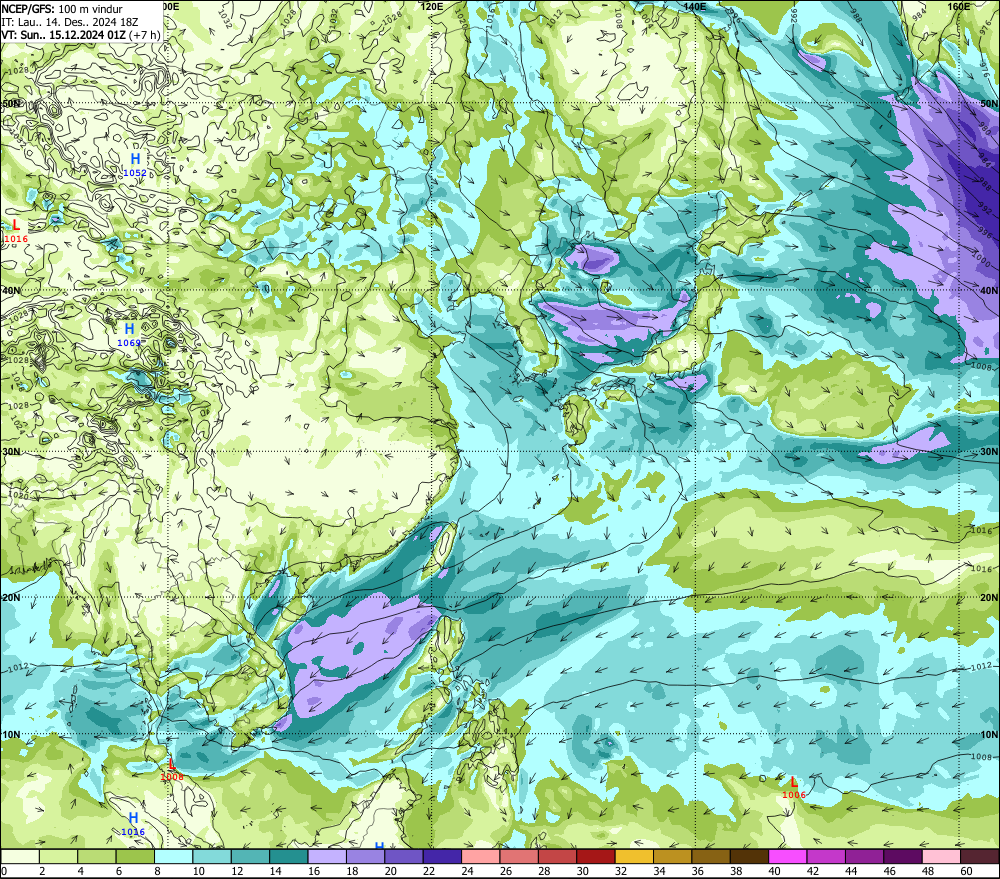Click the "NCEP/GFS: 100 m vindur" title text
Viewport: 1000px width, 879px height.
point(62,9)
